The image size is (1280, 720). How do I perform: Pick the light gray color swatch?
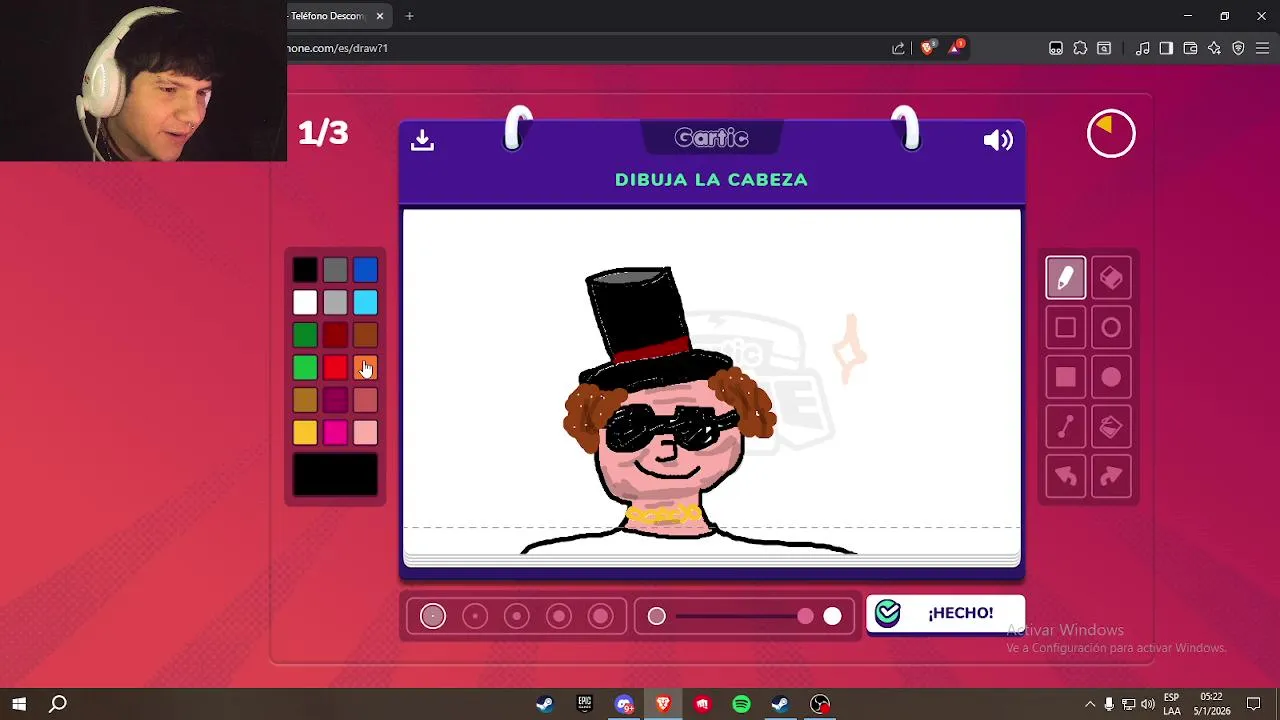(x=335, y=302)
